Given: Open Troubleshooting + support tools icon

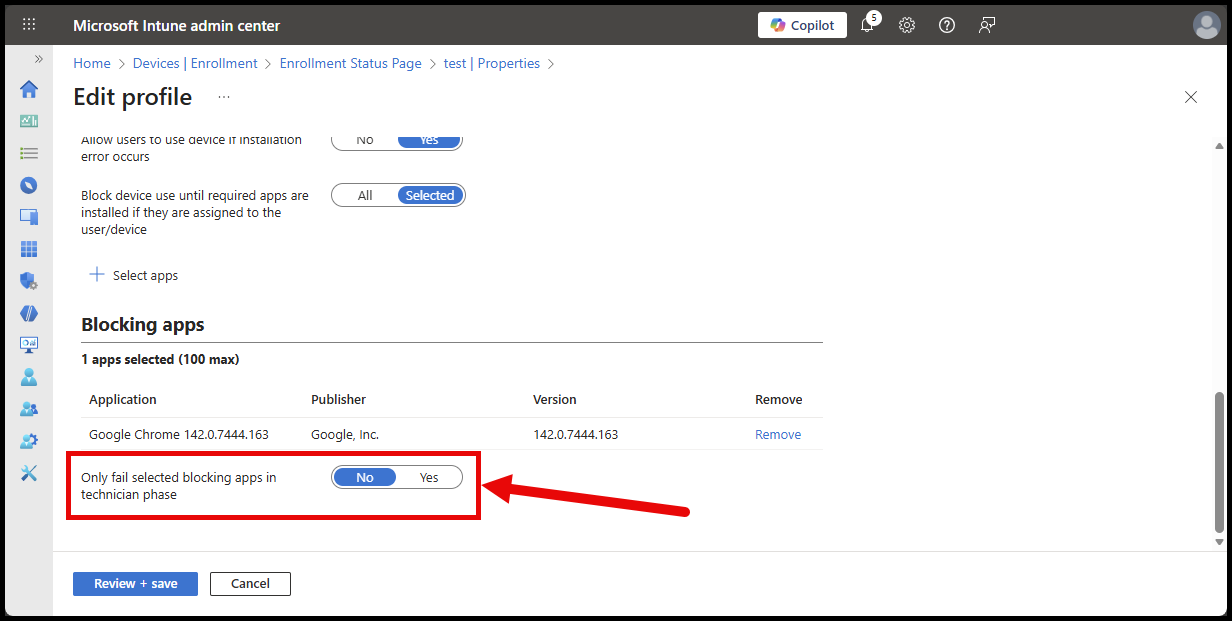Looking at the screenshot, I should coord(29,473).
